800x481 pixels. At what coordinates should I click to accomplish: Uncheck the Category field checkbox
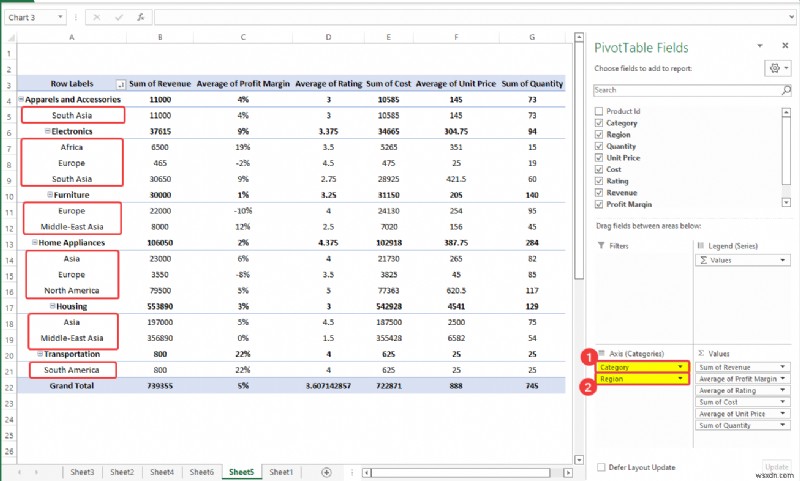[x=599, y=123]
